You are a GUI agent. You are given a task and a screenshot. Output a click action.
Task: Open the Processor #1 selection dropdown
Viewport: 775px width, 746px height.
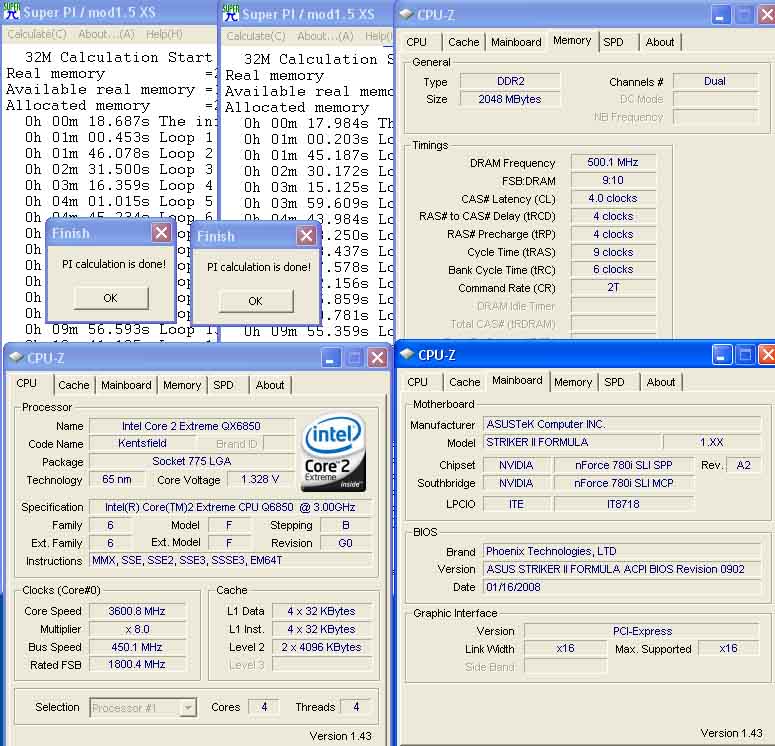tap(188, 708)
